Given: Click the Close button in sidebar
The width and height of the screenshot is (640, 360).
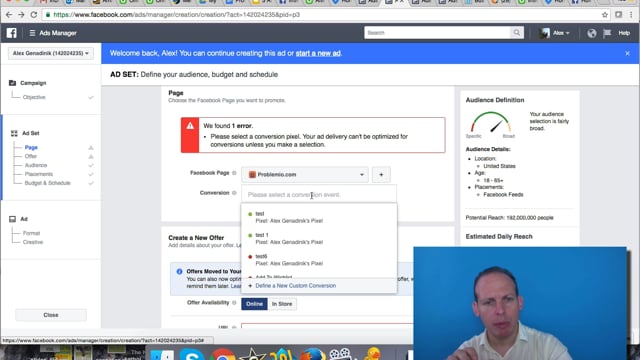Looking at the screenshot, I should pos(51,315).
